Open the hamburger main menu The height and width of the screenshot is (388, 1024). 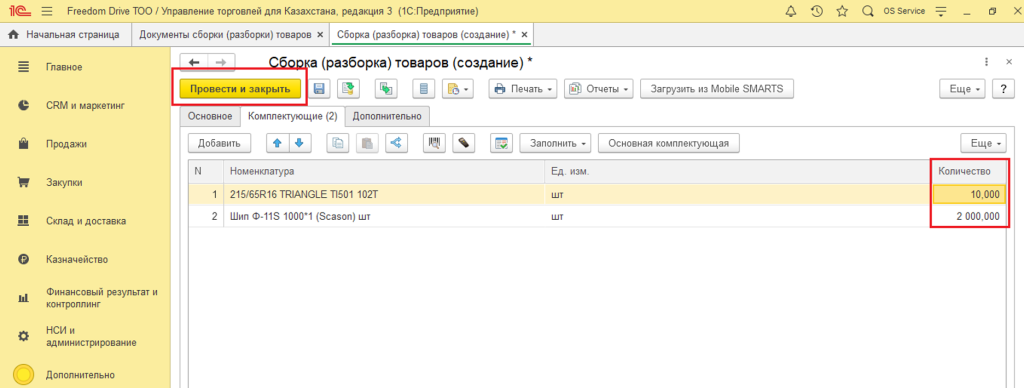46,11
